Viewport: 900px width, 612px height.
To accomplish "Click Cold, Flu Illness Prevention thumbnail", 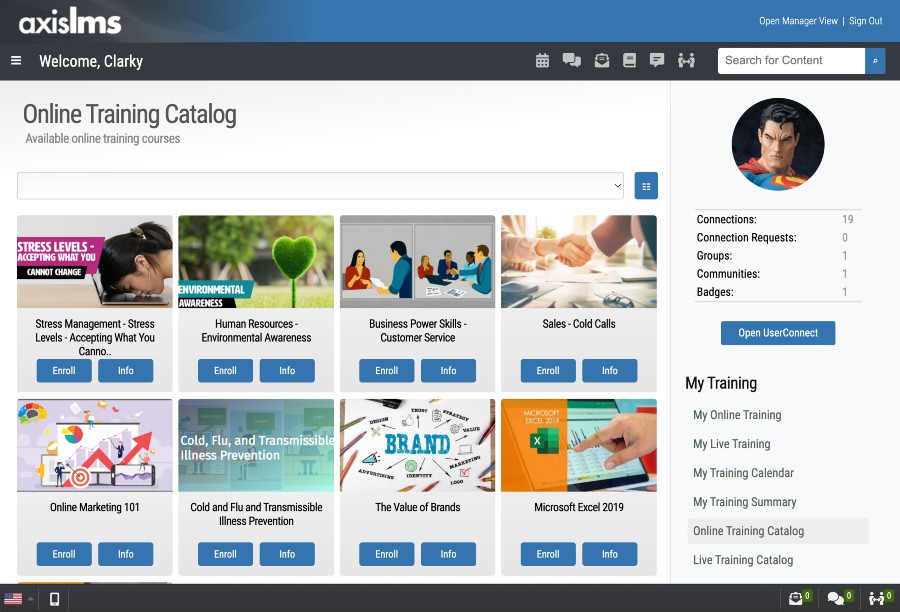I will (x=256, y=446).
